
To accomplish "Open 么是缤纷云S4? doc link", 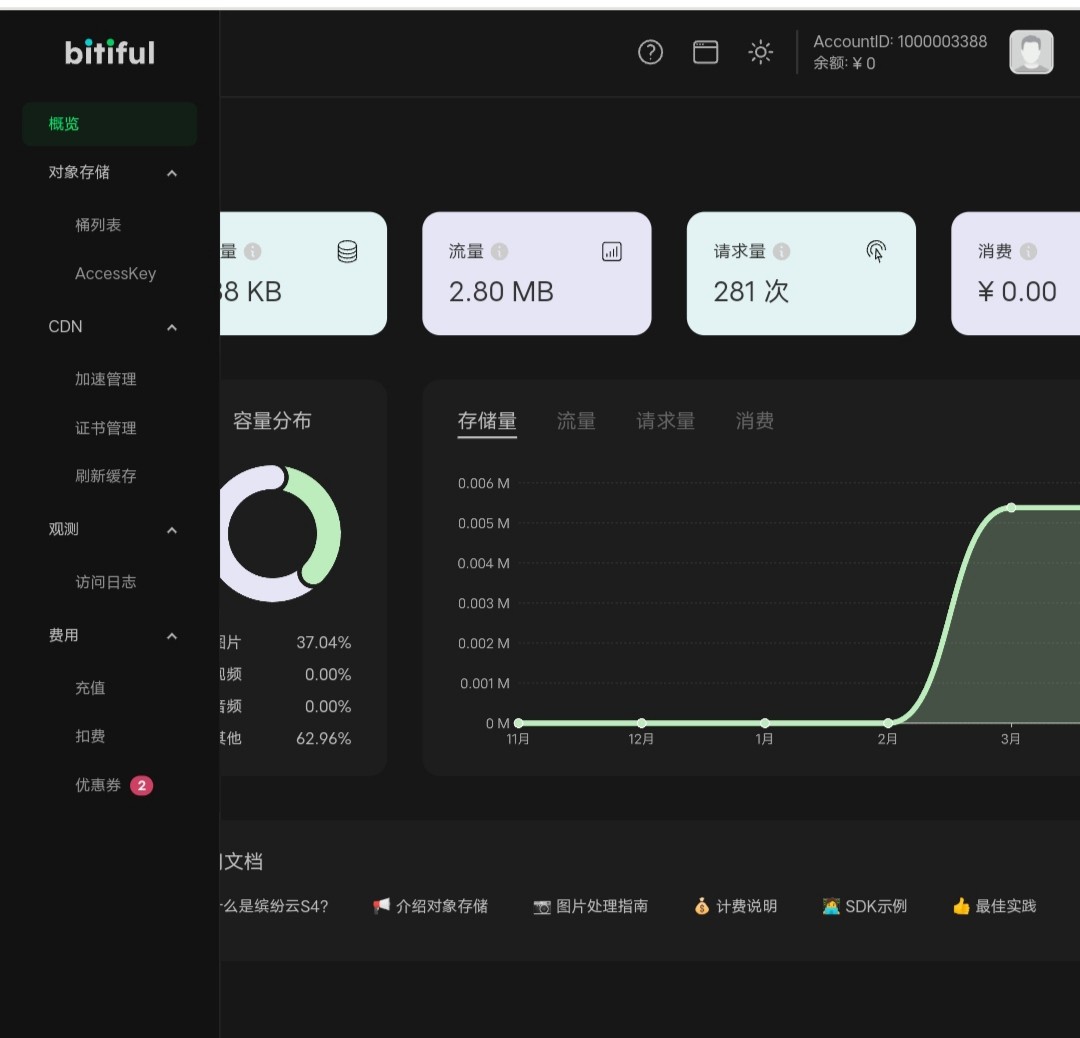I will coord(274,906).
